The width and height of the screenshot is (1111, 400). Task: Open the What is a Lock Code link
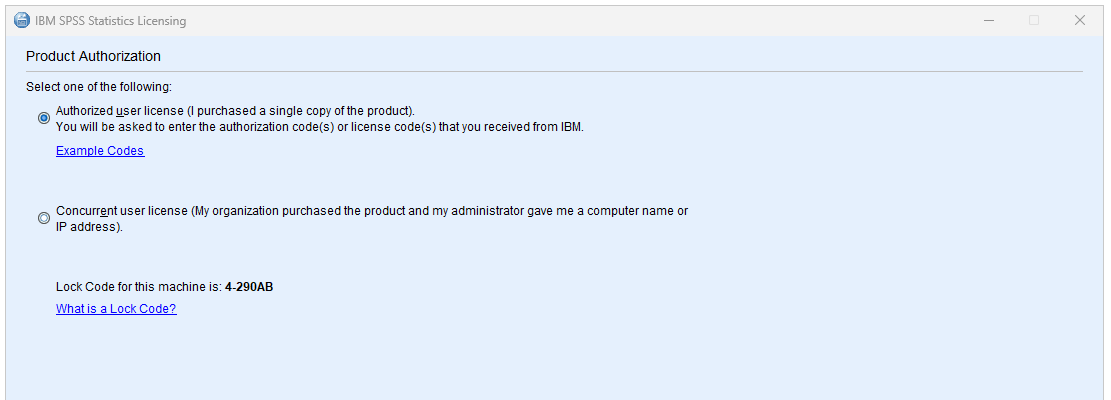(116, 309)
